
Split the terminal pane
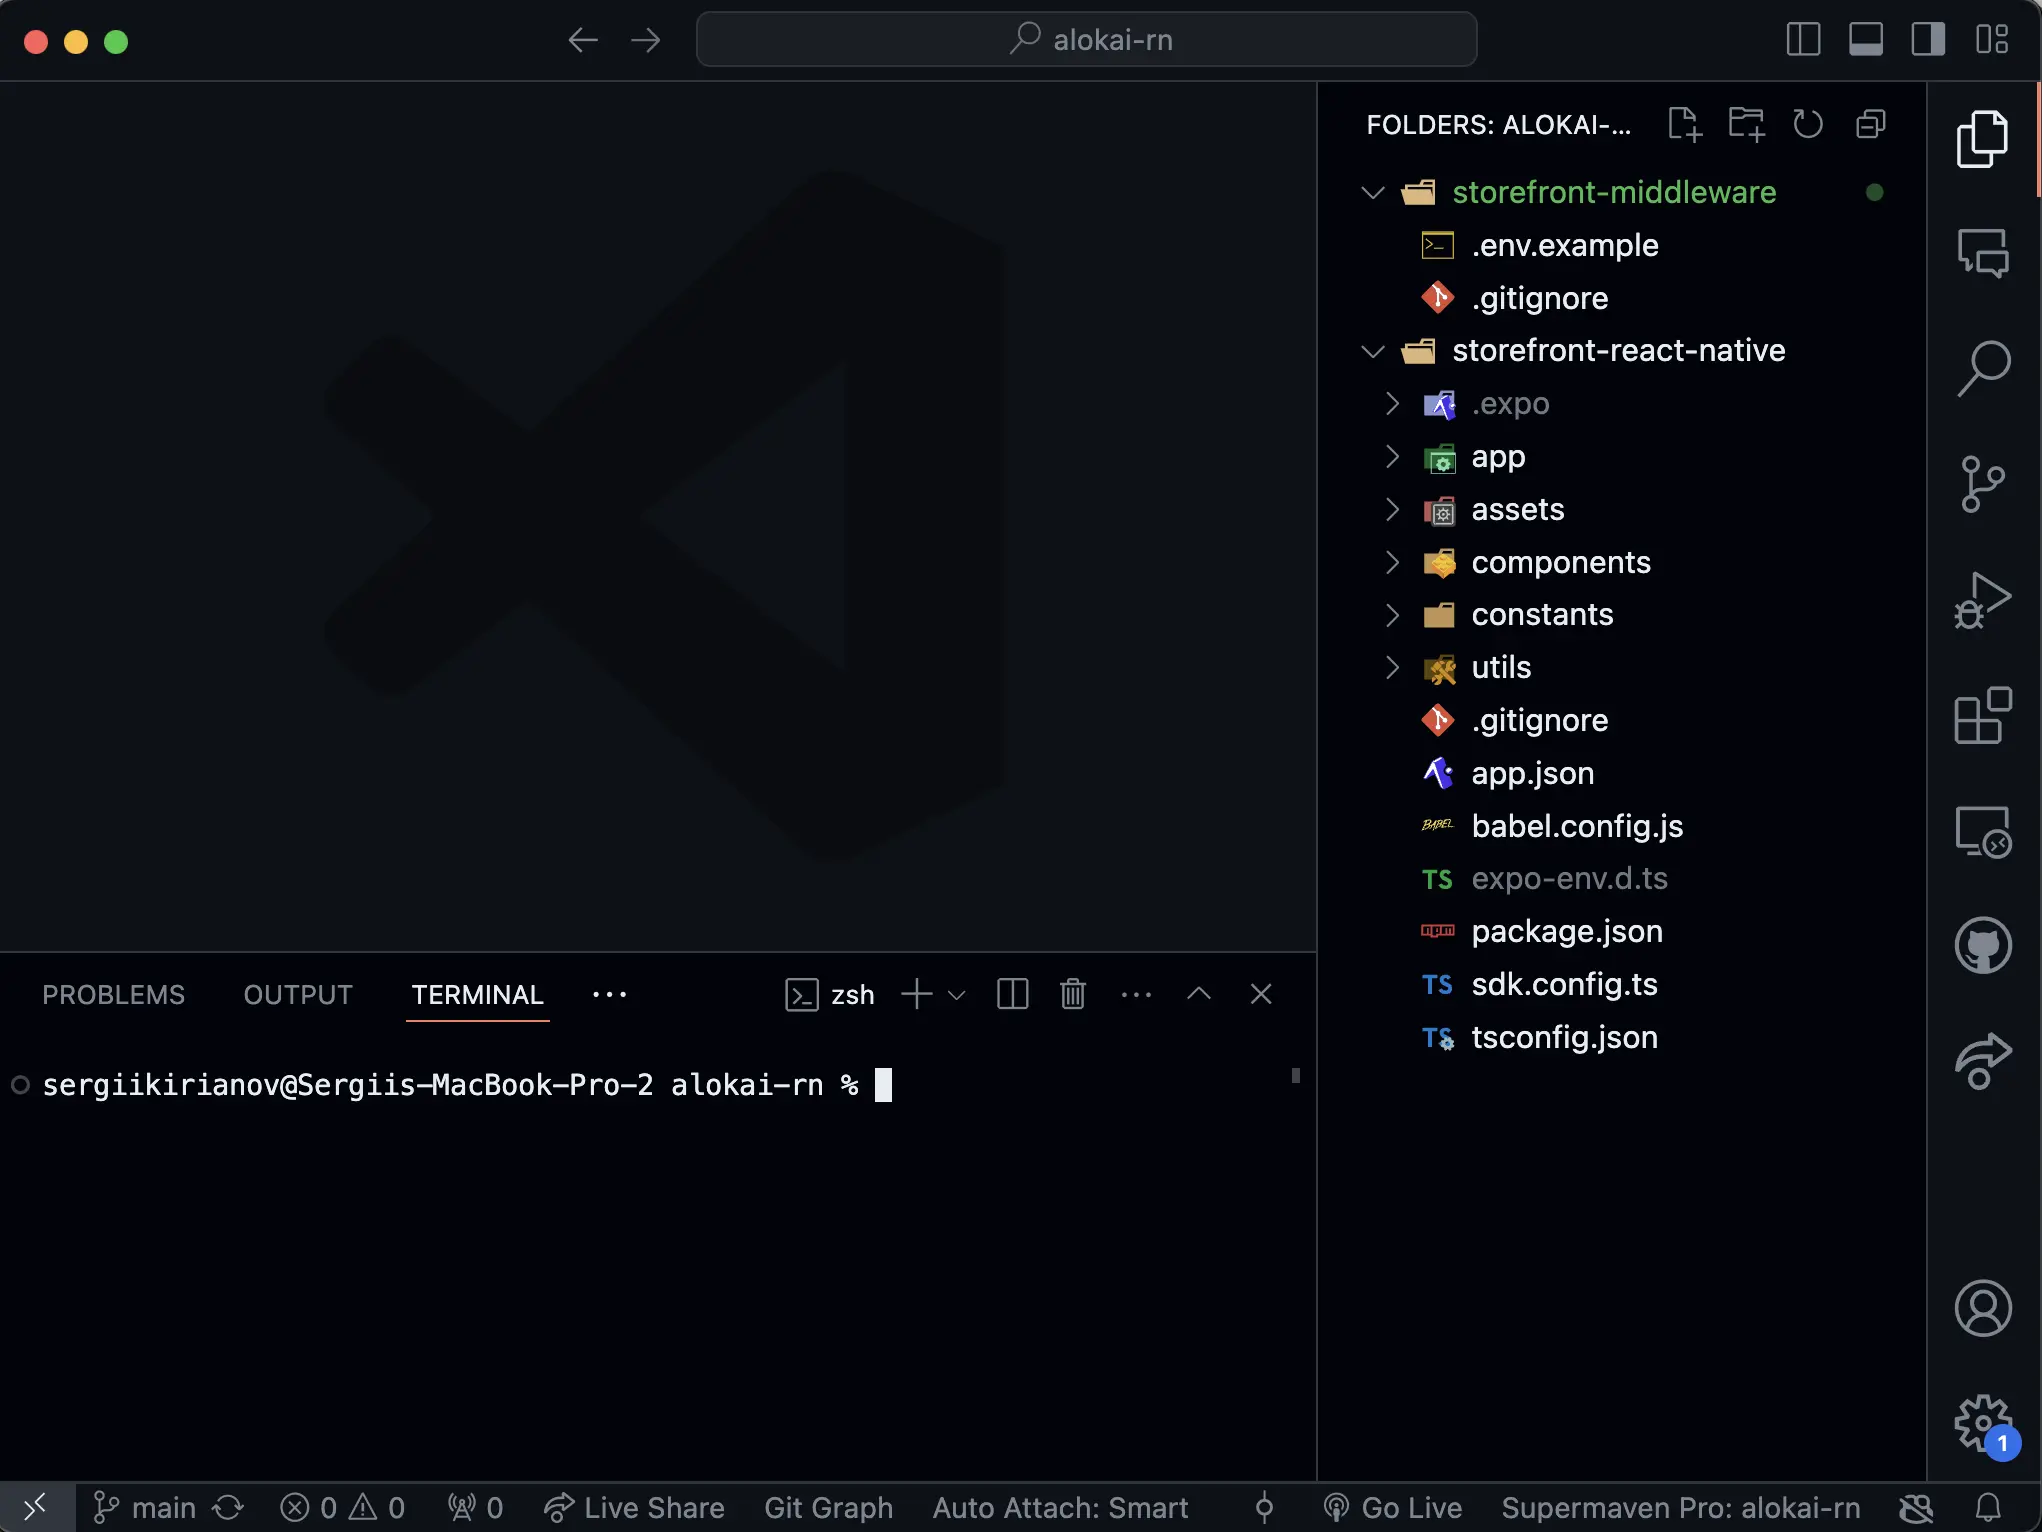1012,994
